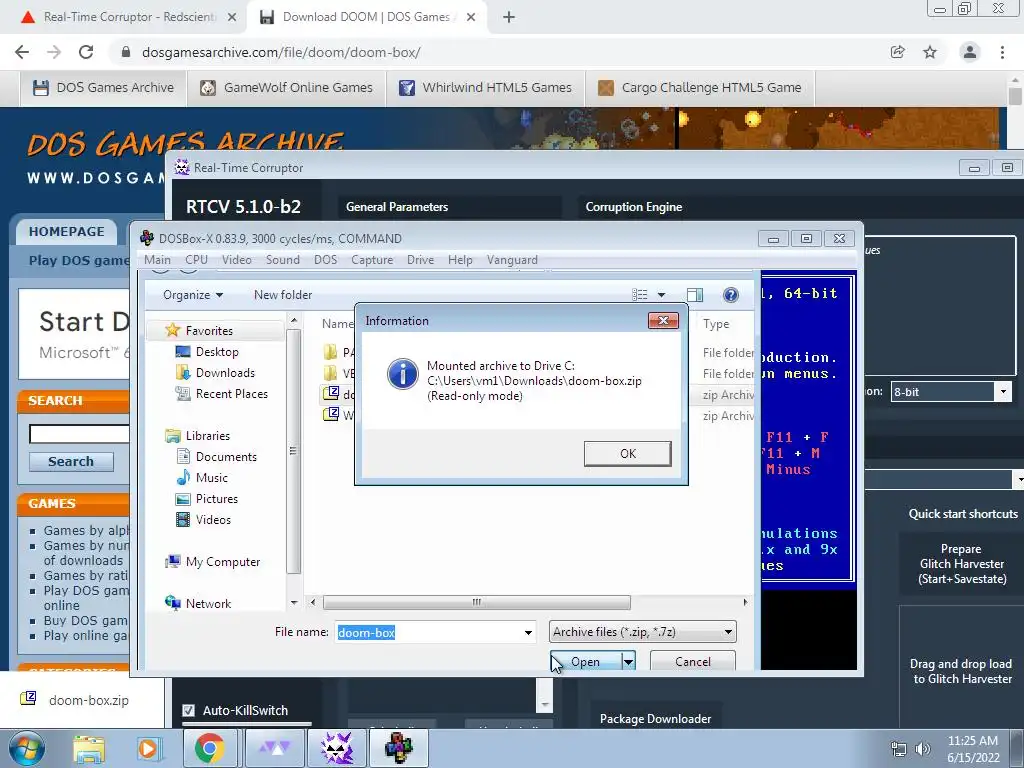Click the Search button on website

(x=71, y=461)
